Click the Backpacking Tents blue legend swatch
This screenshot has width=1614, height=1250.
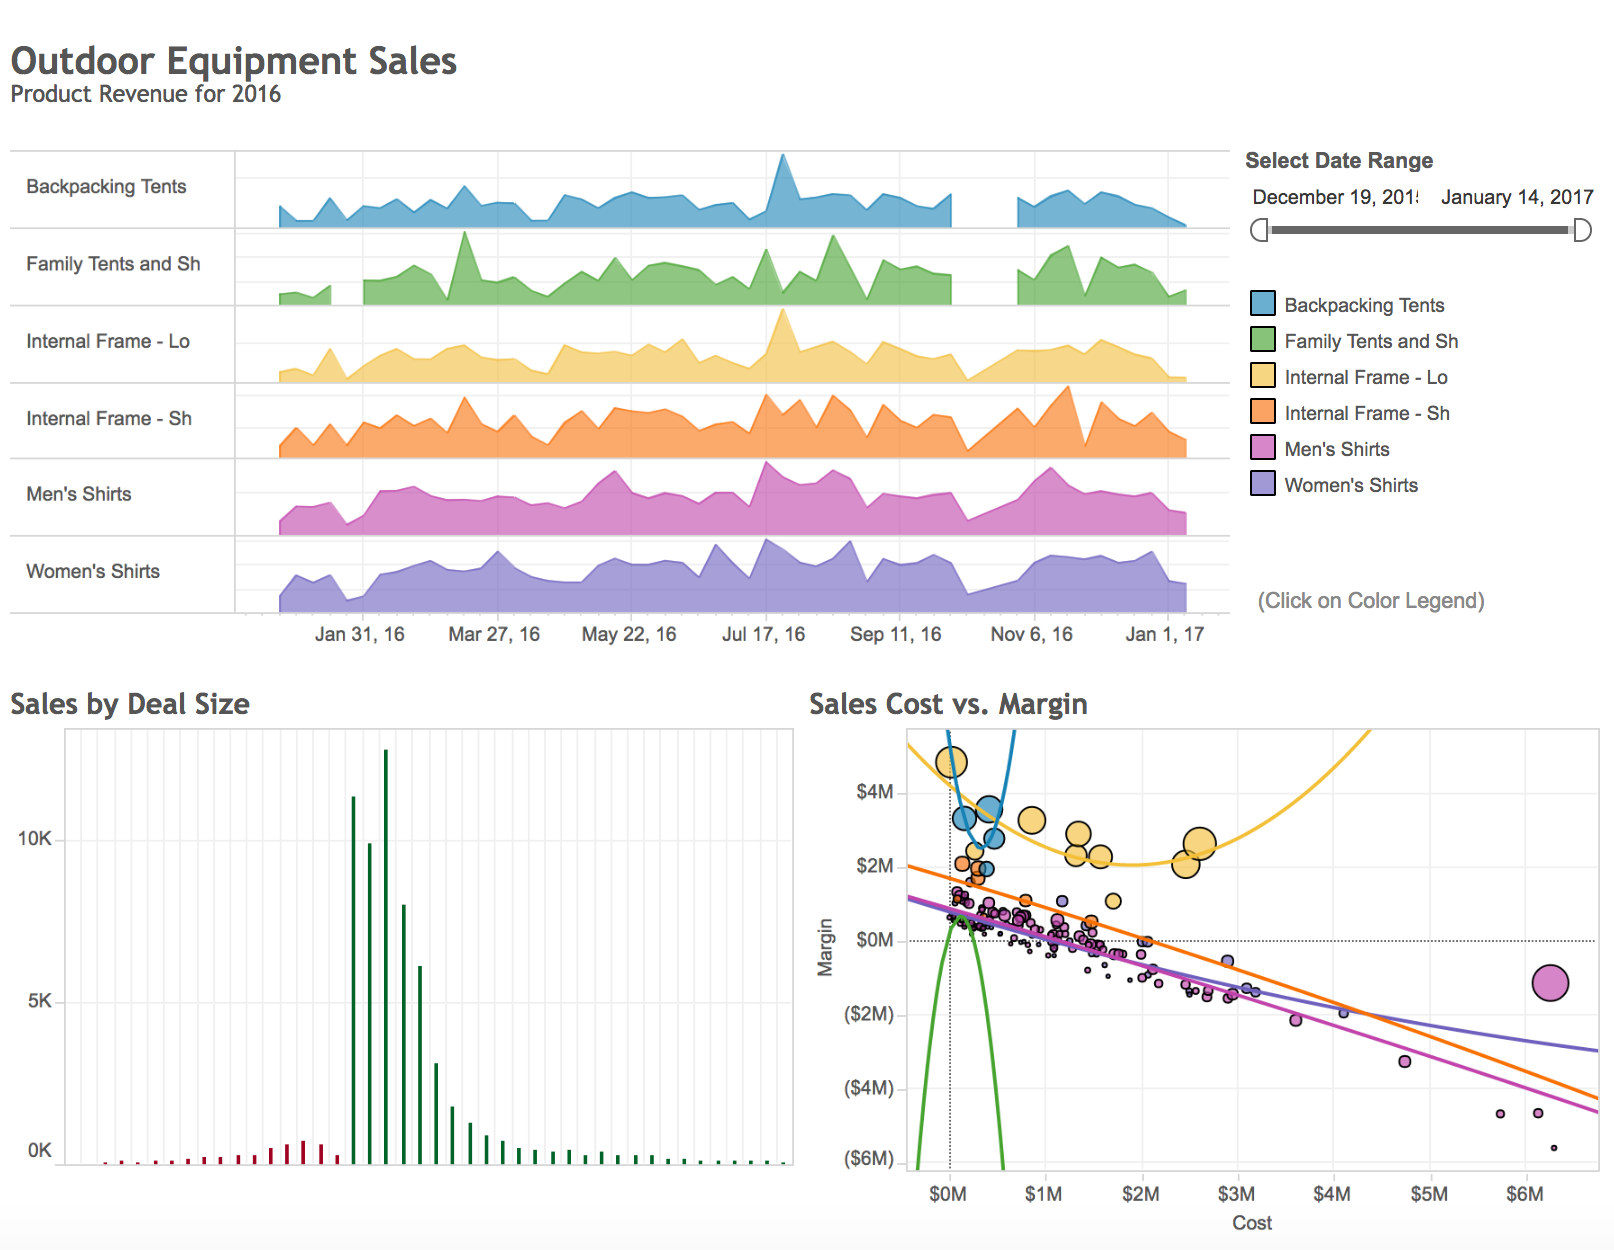tap(1263, 304)
